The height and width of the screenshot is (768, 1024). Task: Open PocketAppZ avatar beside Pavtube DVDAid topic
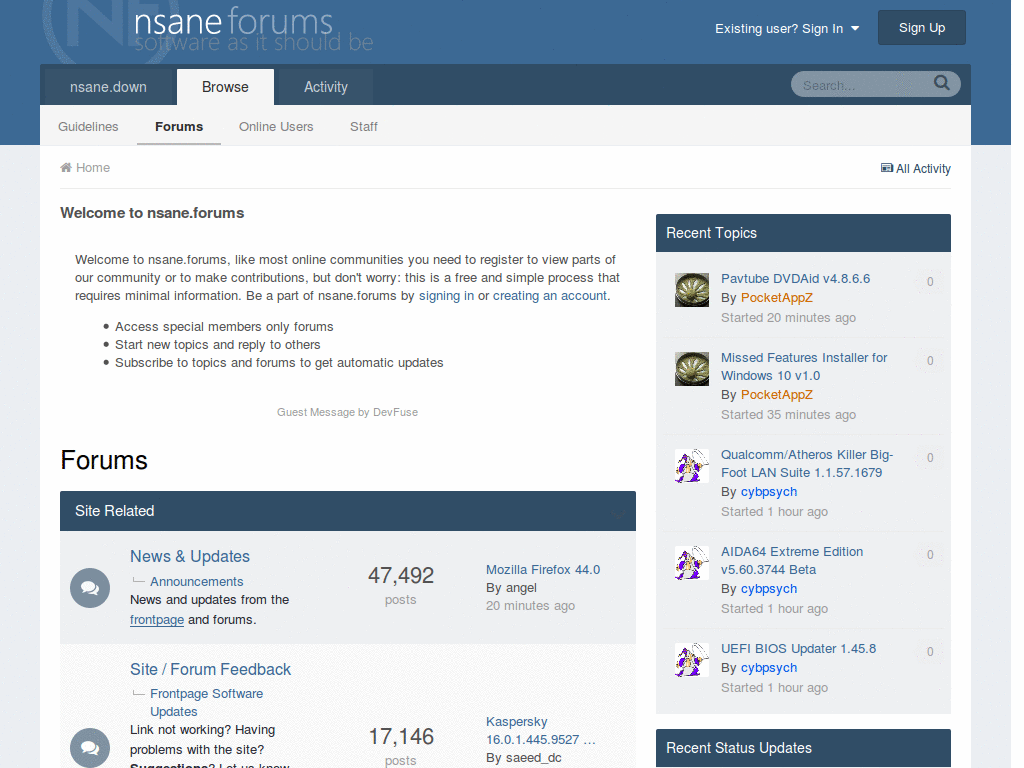pos(692,290)
